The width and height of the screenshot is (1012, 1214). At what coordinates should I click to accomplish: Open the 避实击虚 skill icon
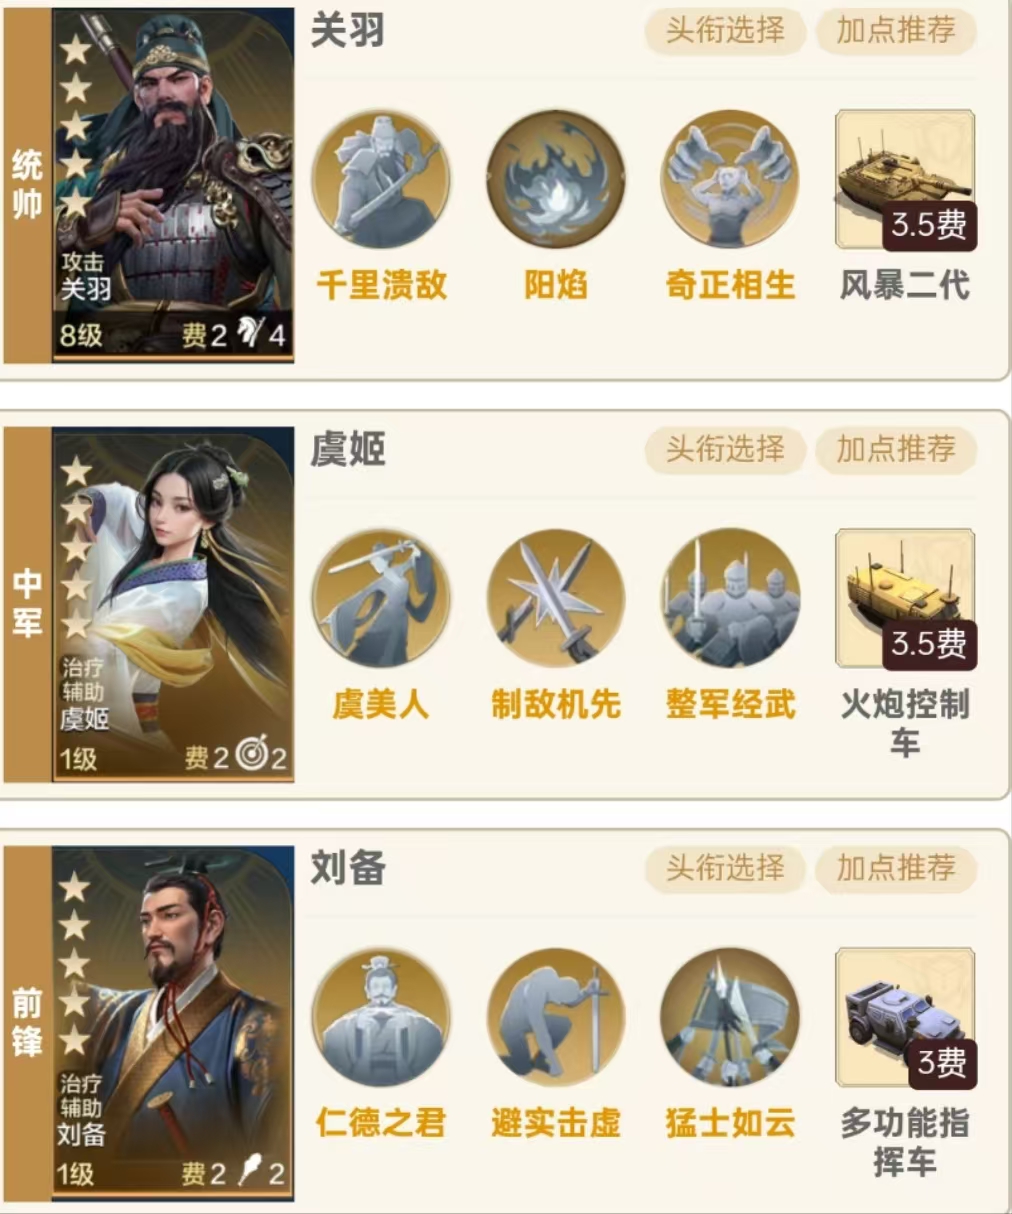point(555,1018)
